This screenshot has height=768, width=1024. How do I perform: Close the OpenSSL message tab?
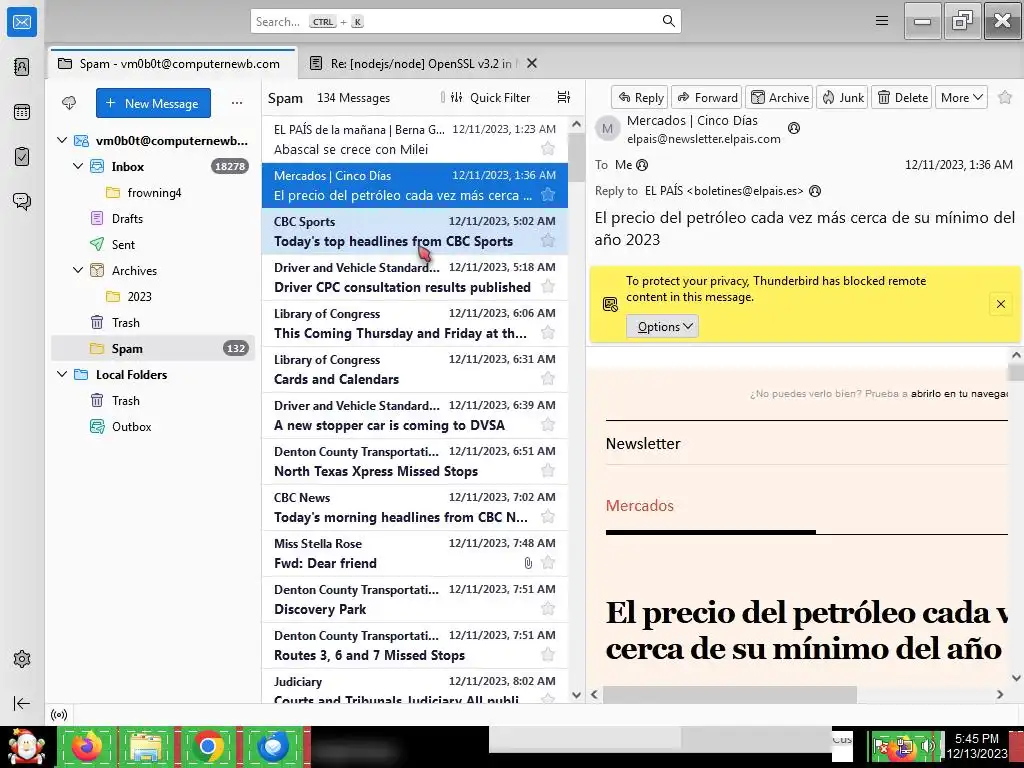[x=532, y=63]
